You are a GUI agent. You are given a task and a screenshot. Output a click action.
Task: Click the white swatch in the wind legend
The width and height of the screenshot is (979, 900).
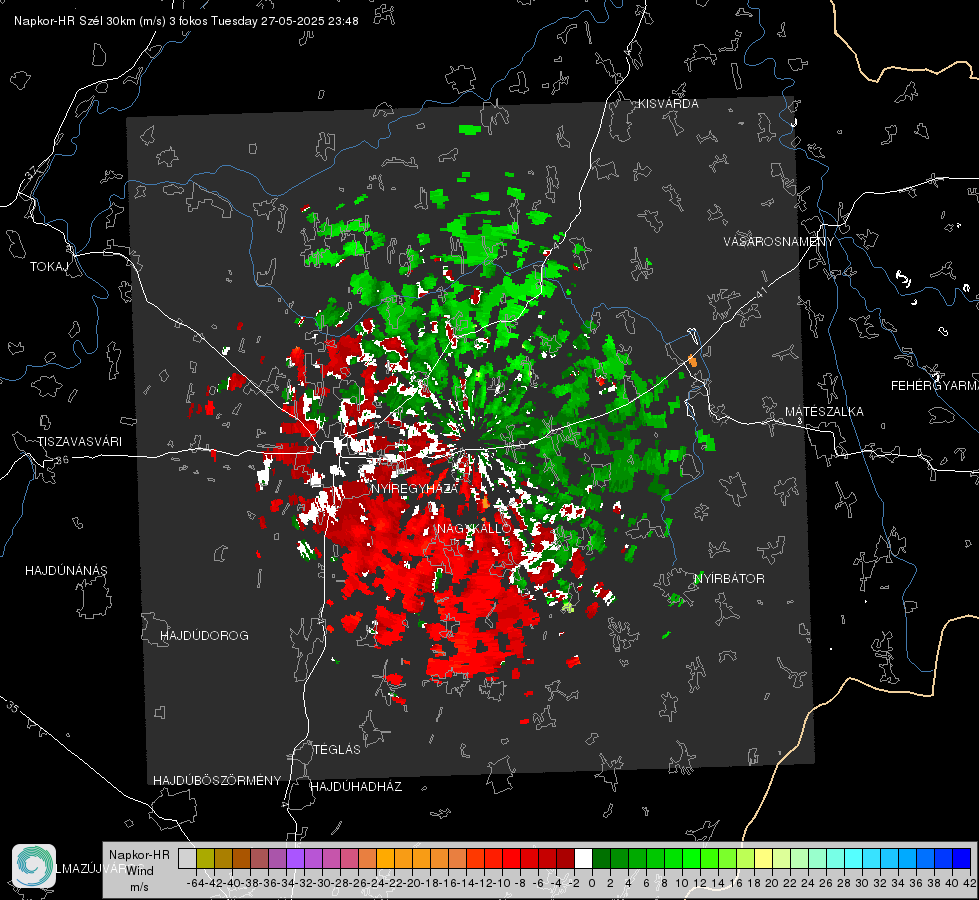pos(583,858)
